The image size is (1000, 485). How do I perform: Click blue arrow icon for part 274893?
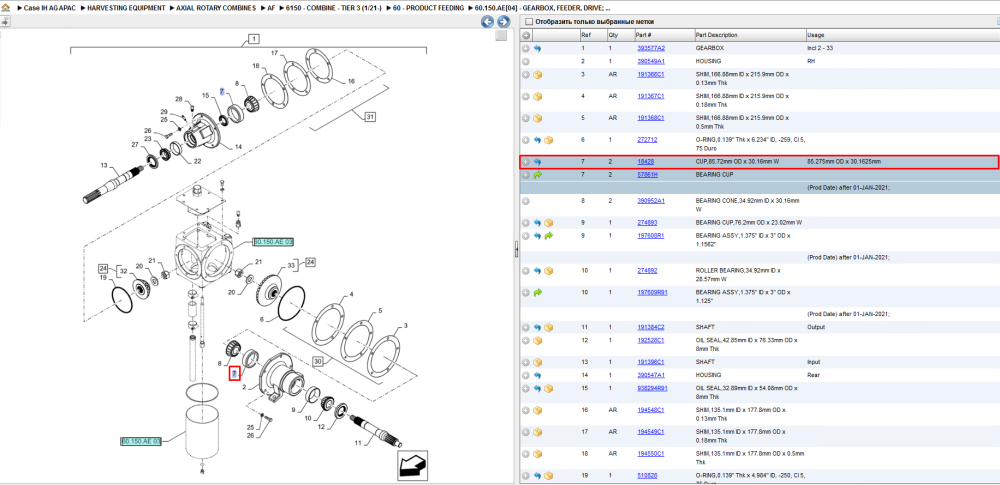point(538,223)
